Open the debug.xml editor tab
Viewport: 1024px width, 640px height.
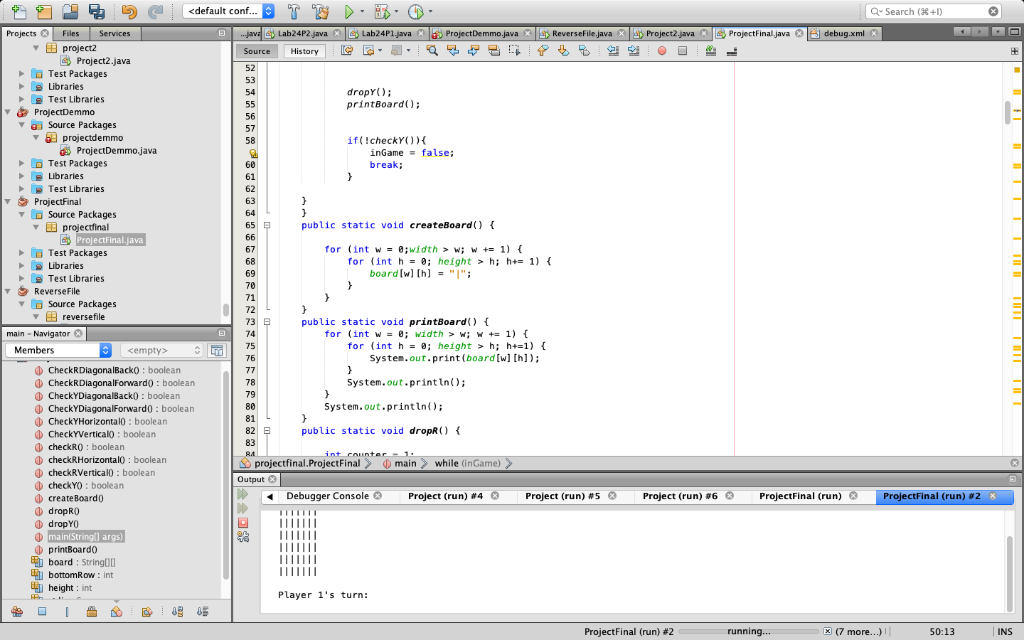click(x=844, y=33)
